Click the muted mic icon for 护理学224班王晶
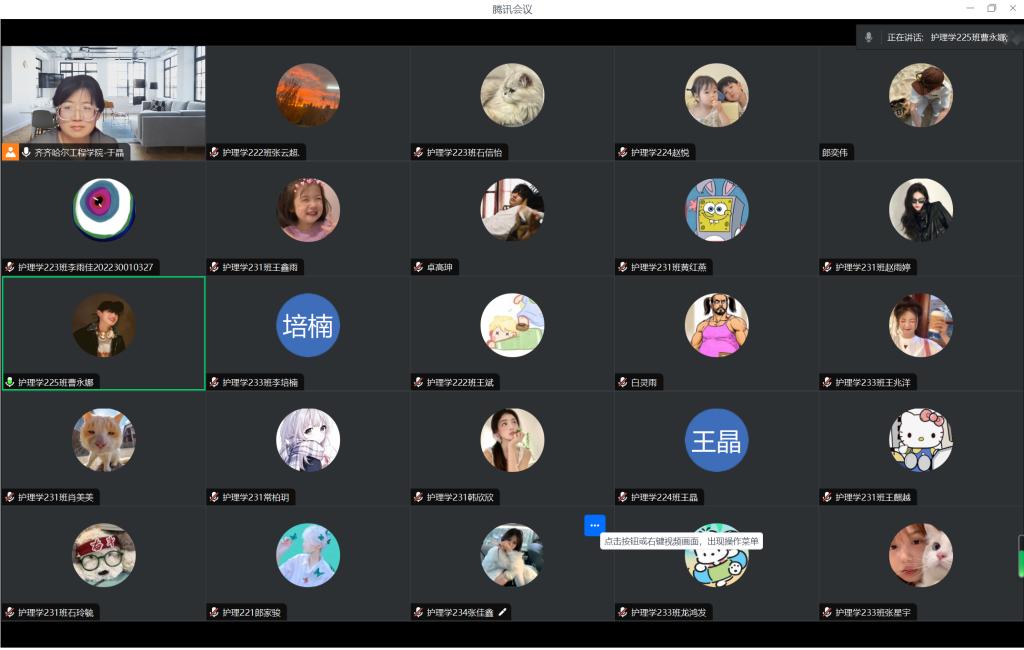This screenshot has height=650, width=1024. pos(622,497)
